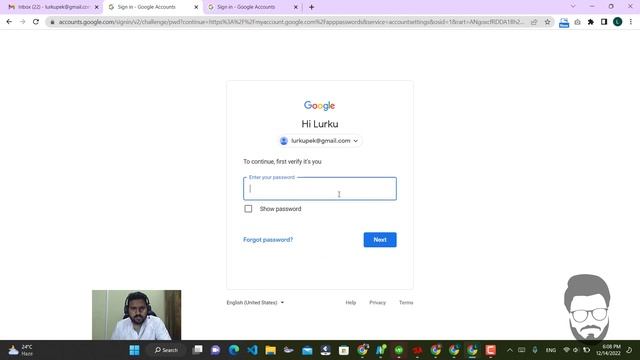Enable the Show password checkbox
Image resolution: width=640 pixels, height=360 pixels.
point(248,209)
